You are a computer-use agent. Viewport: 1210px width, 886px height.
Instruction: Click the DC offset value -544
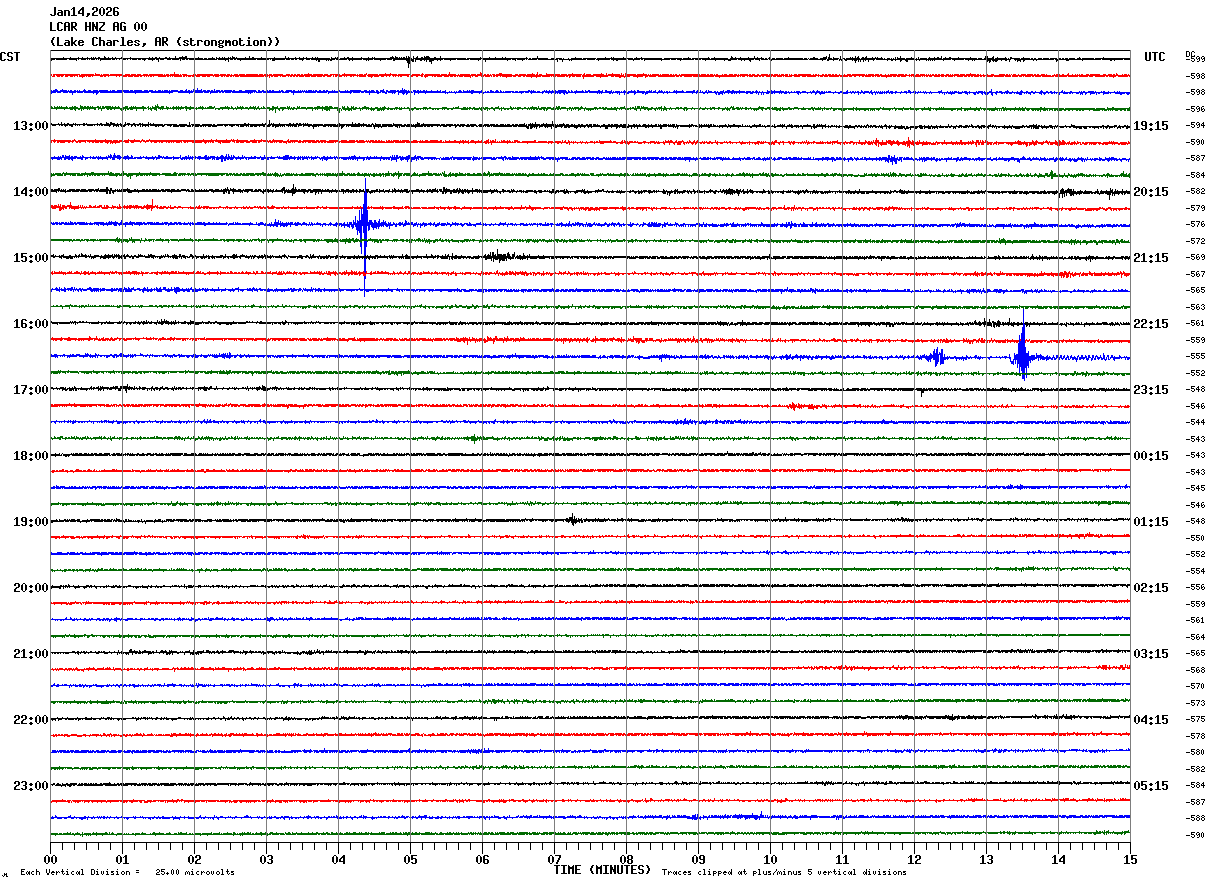coord(1195,423)
